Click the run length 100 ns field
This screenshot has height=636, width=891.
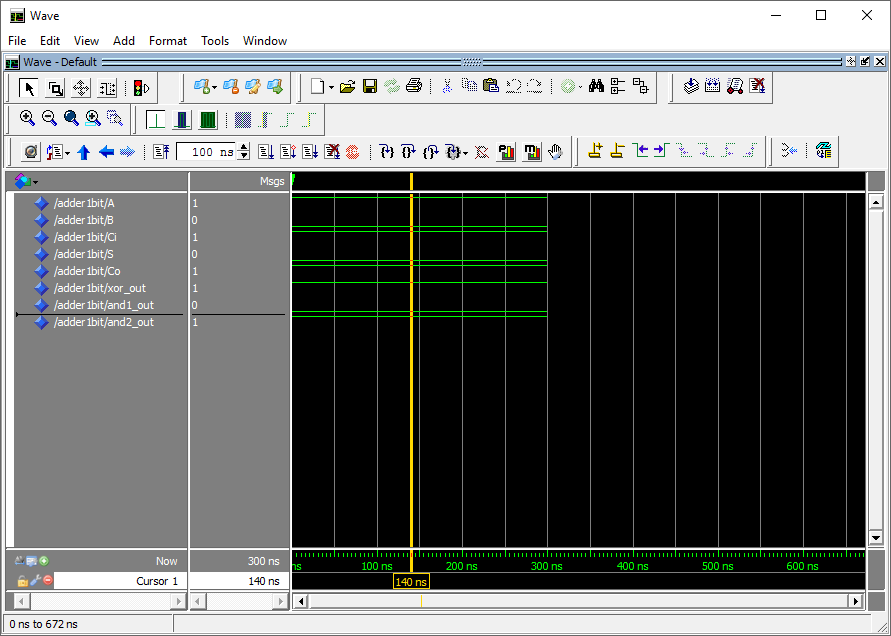coord(207,152)
